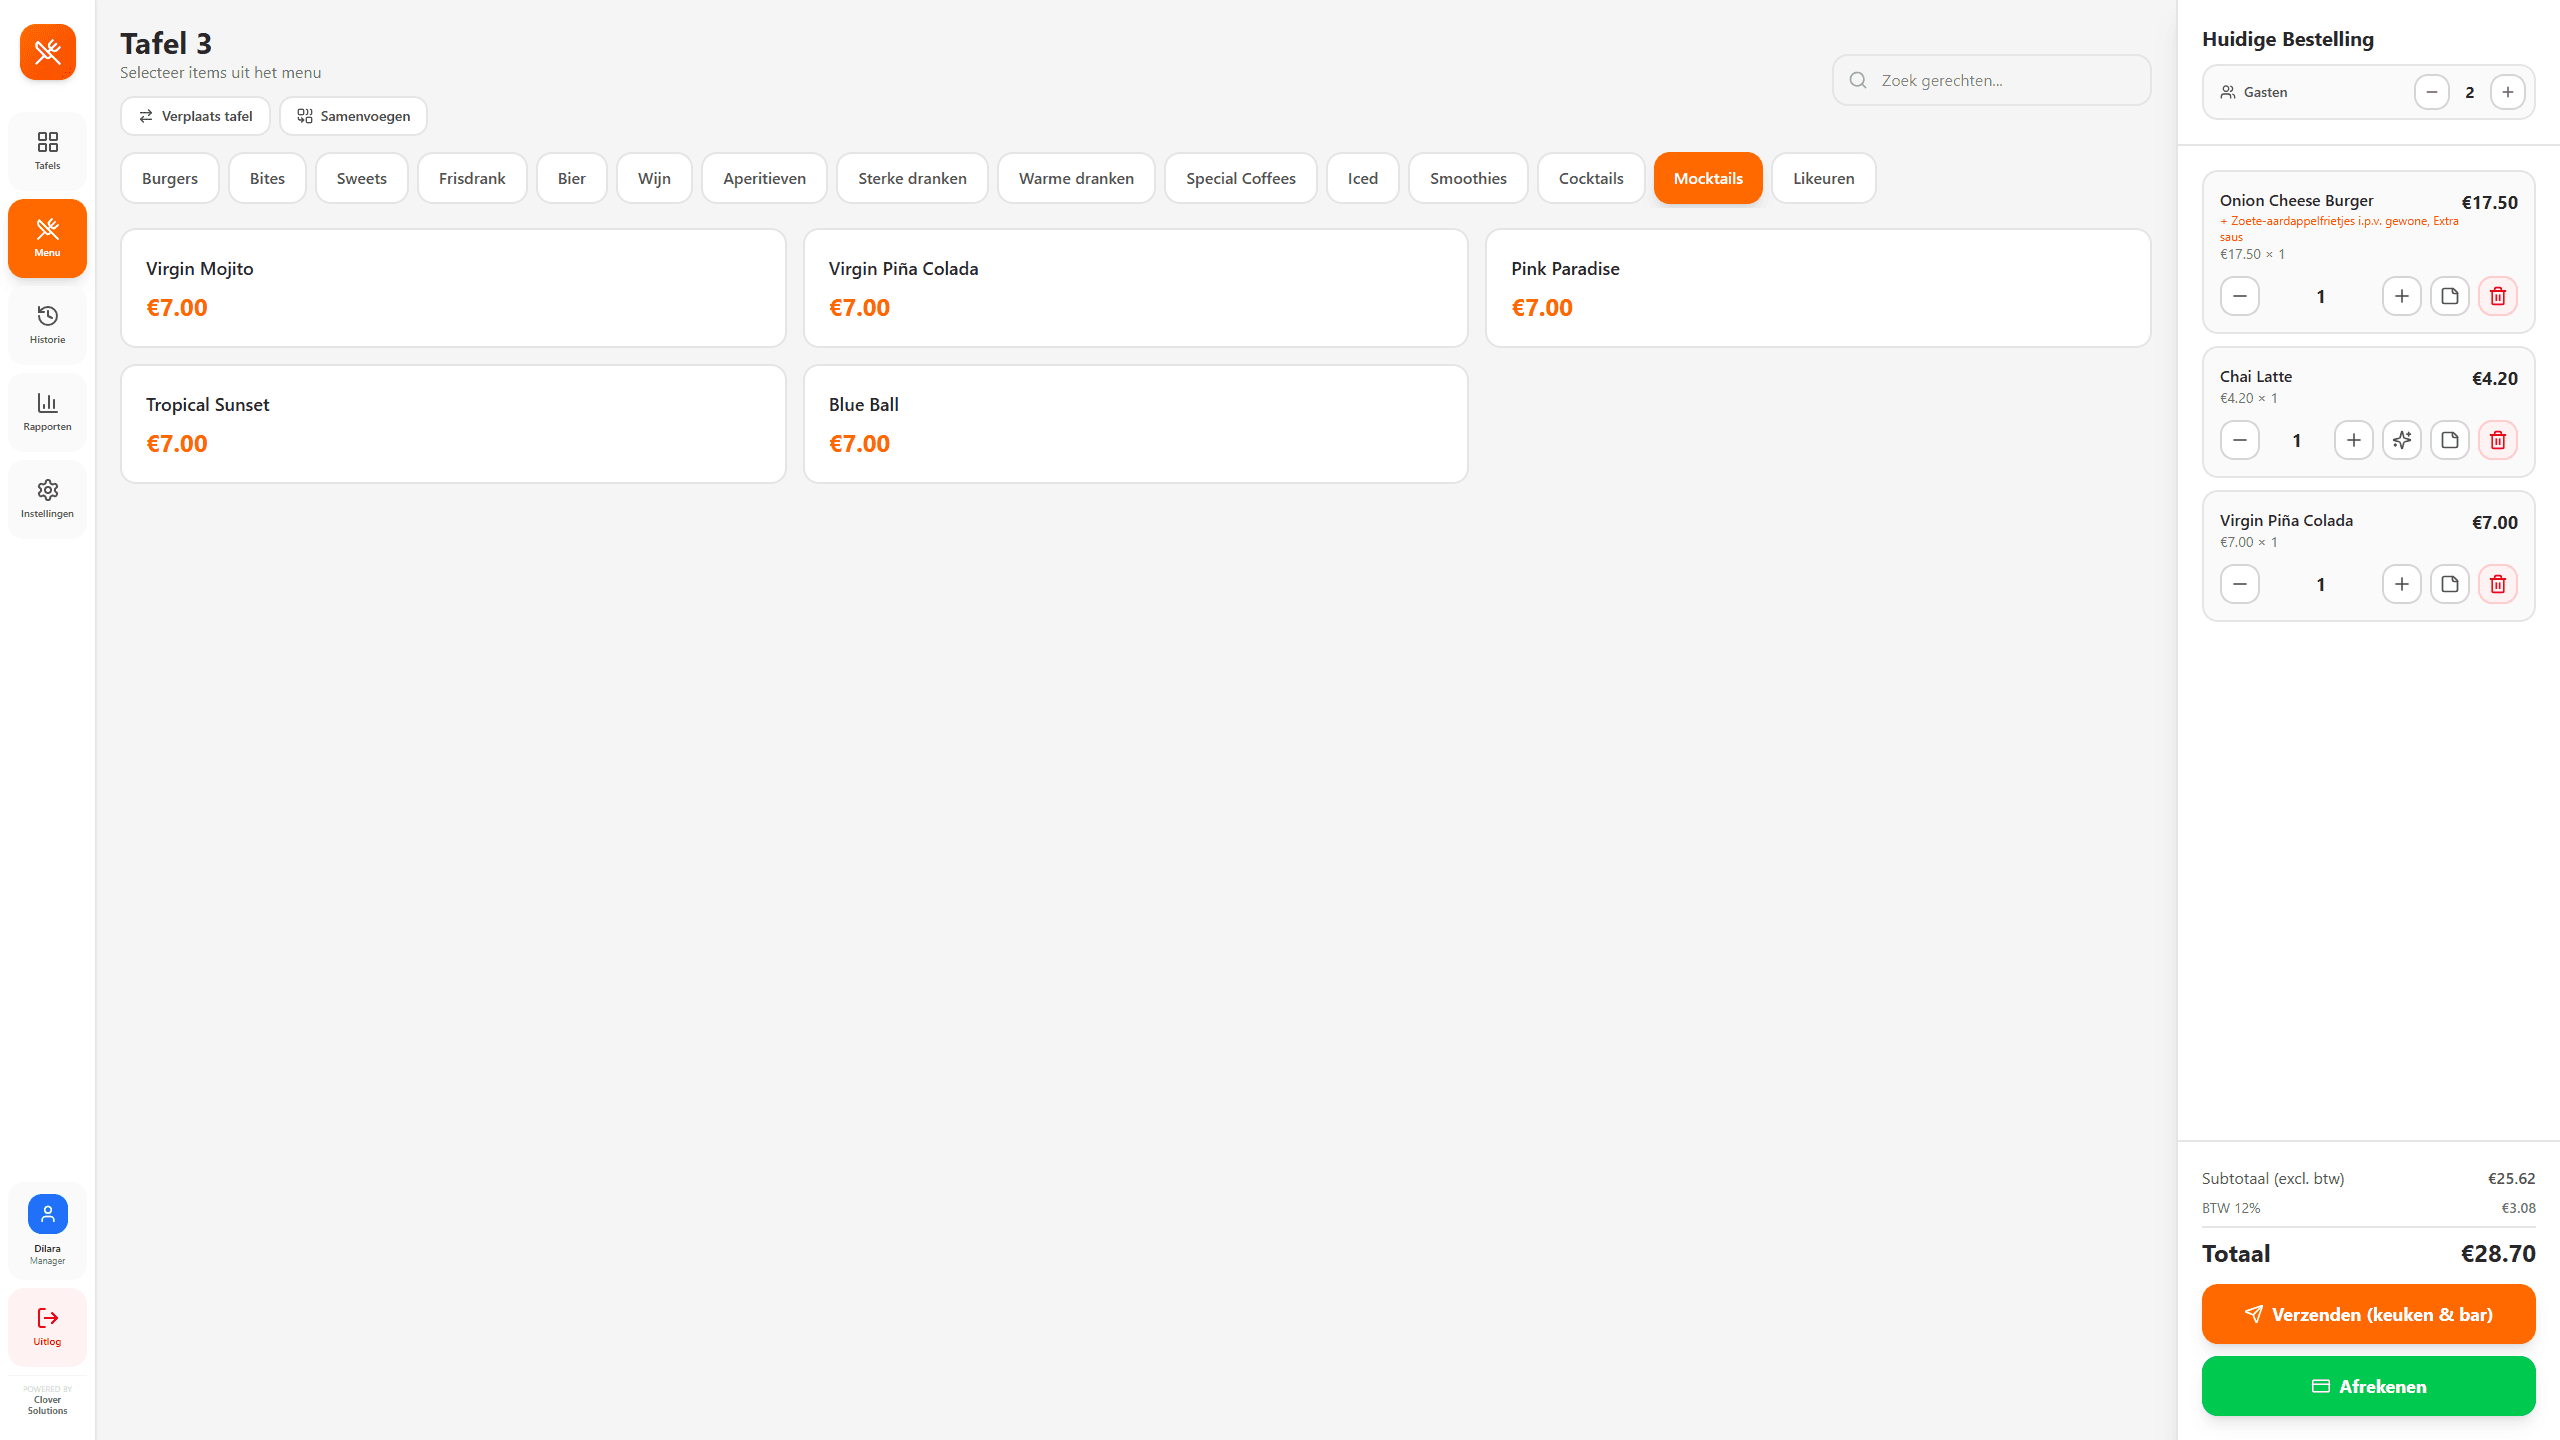Click the Verplaats tafel button
Viewport: 2560px width, 1440px height.
pyautogui.click(x=195, y=116)
